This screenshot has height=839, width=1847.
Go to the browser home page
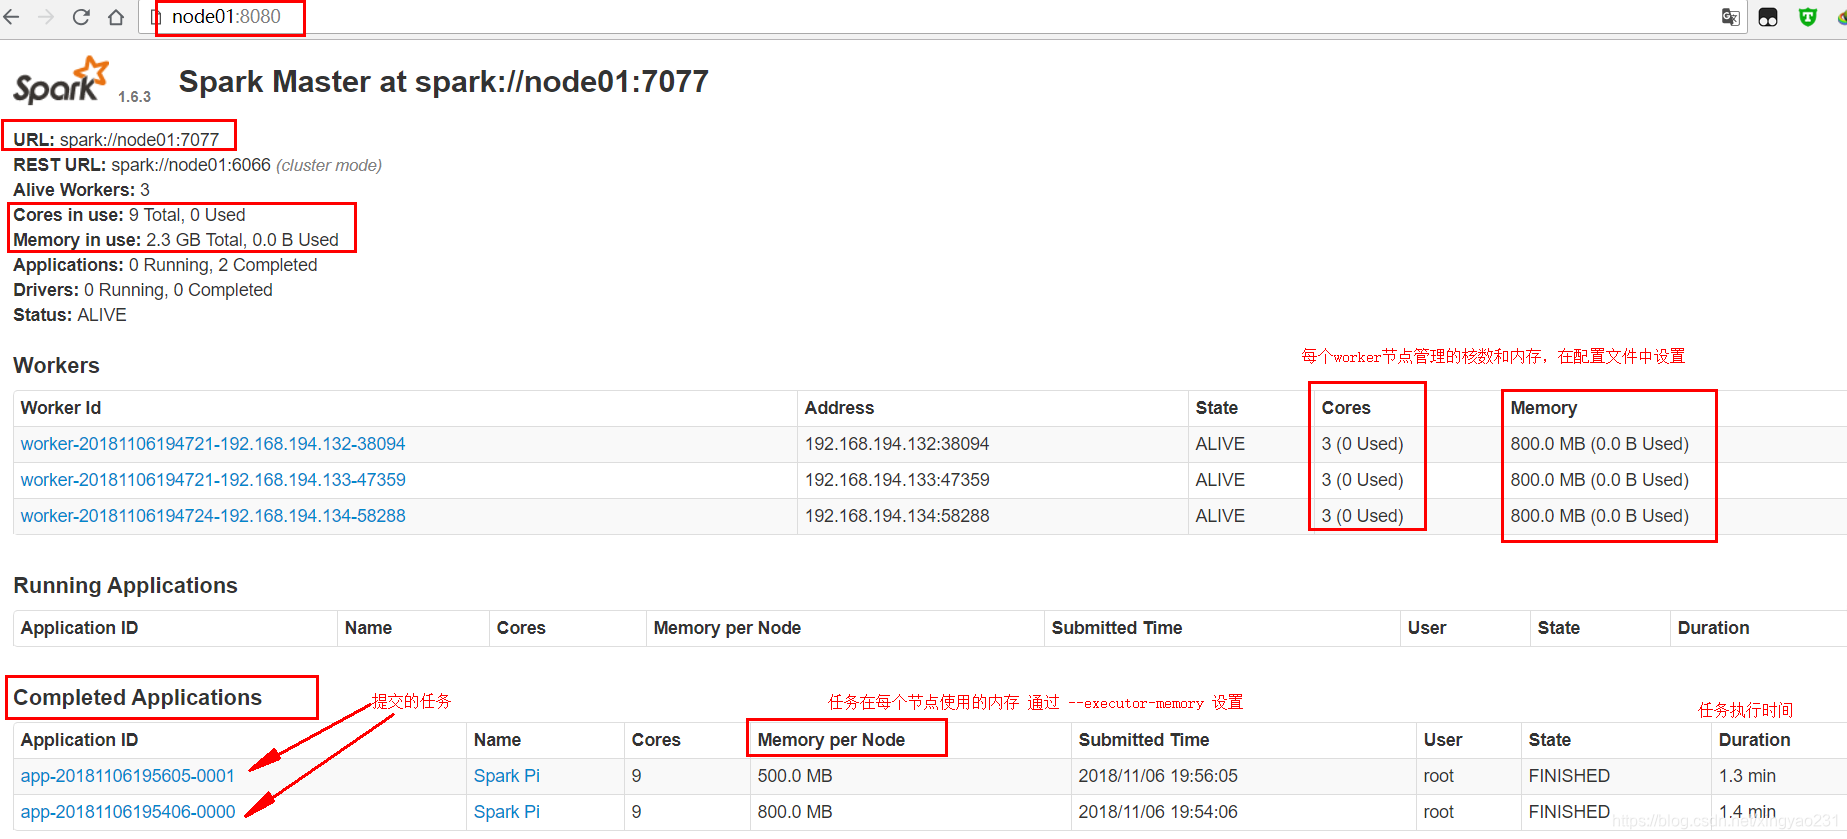[116, 17]
